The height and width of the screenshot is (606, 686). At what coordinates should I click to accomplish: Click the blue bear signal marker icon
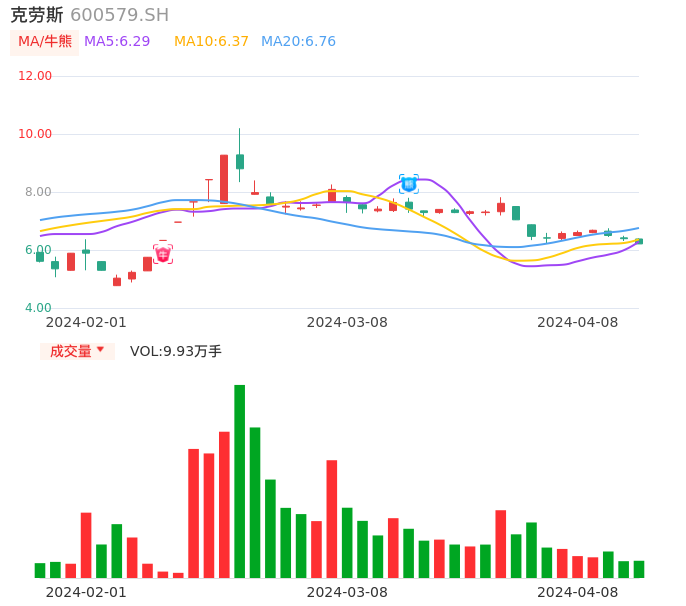pyautogui.click(x=409, y=184)
